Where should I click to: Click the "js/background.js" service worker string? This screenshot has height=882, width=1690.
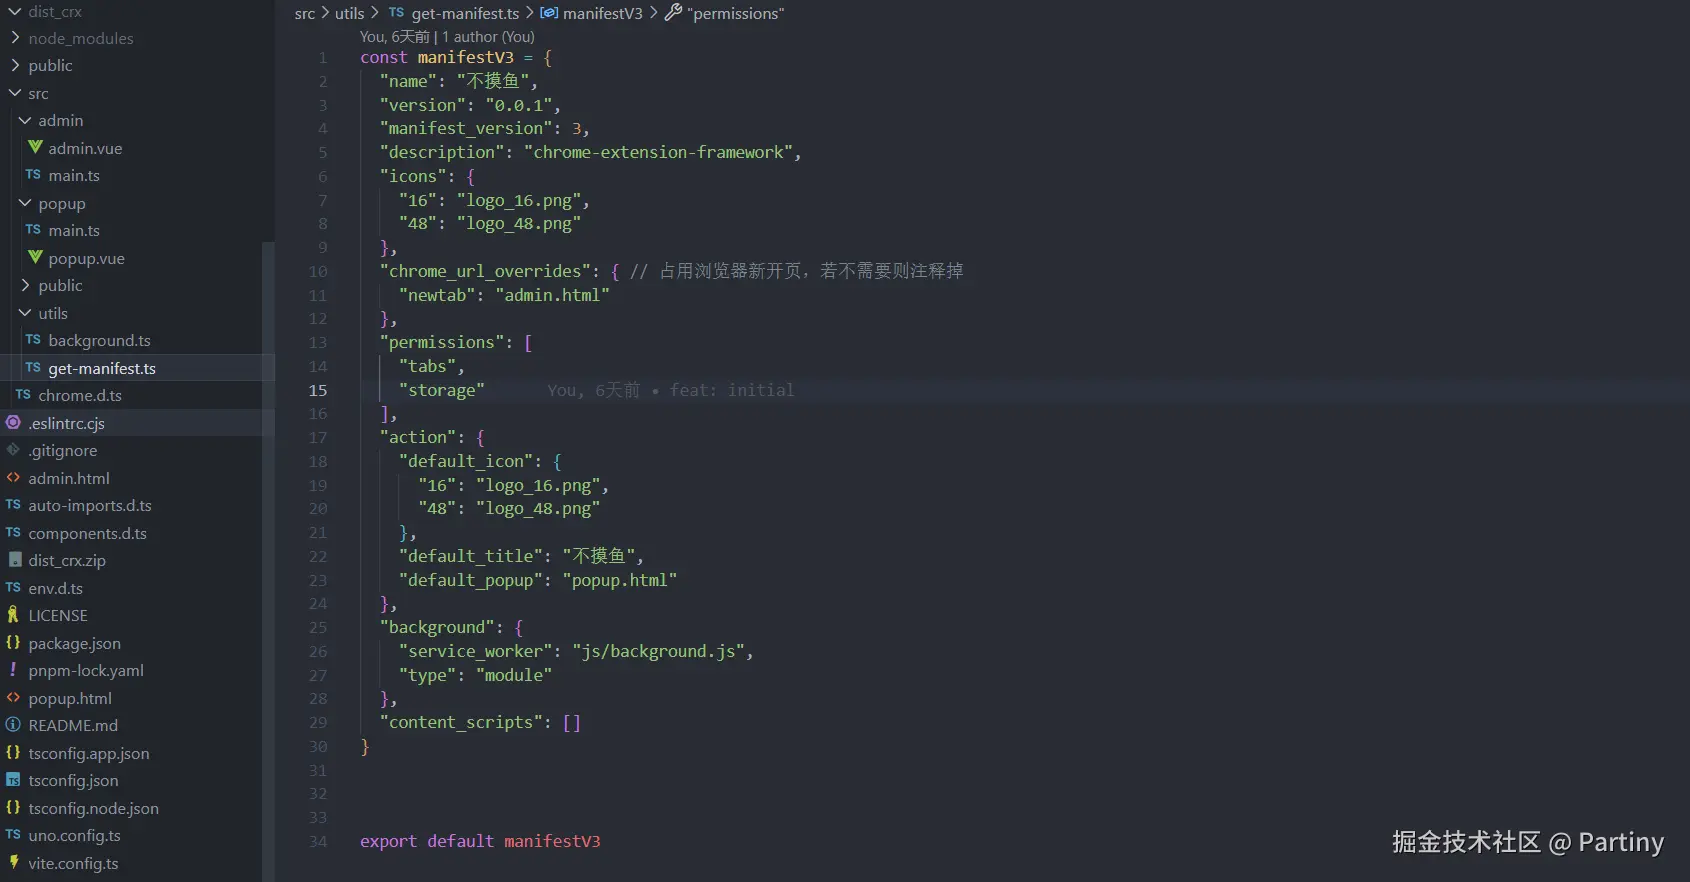coord(659,651)
